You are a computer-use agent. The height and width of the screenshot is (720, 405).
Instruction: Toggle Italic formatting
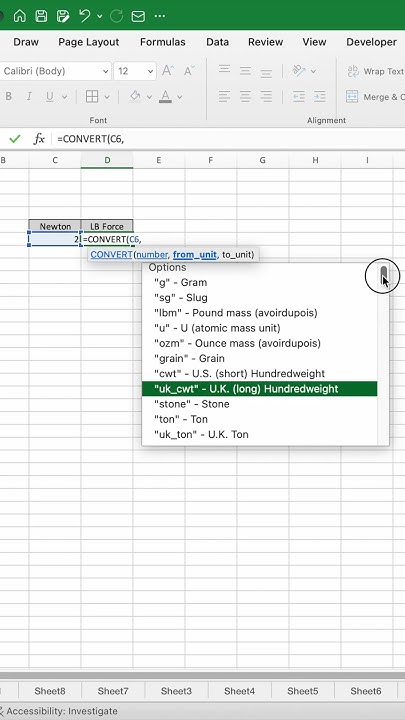pyautogui.click(x=29, y=96)
